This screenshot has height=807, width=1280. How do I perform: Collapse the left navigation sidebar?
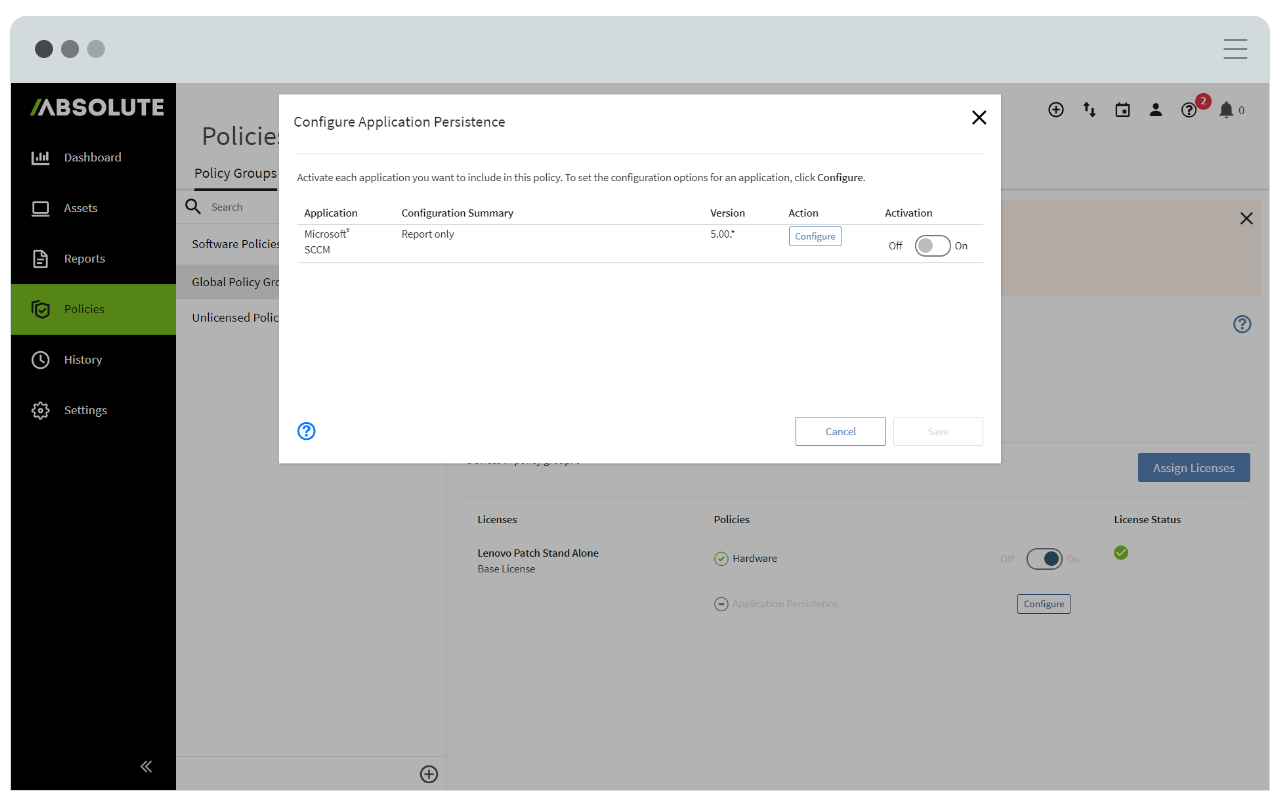click(x=146, y=766)
